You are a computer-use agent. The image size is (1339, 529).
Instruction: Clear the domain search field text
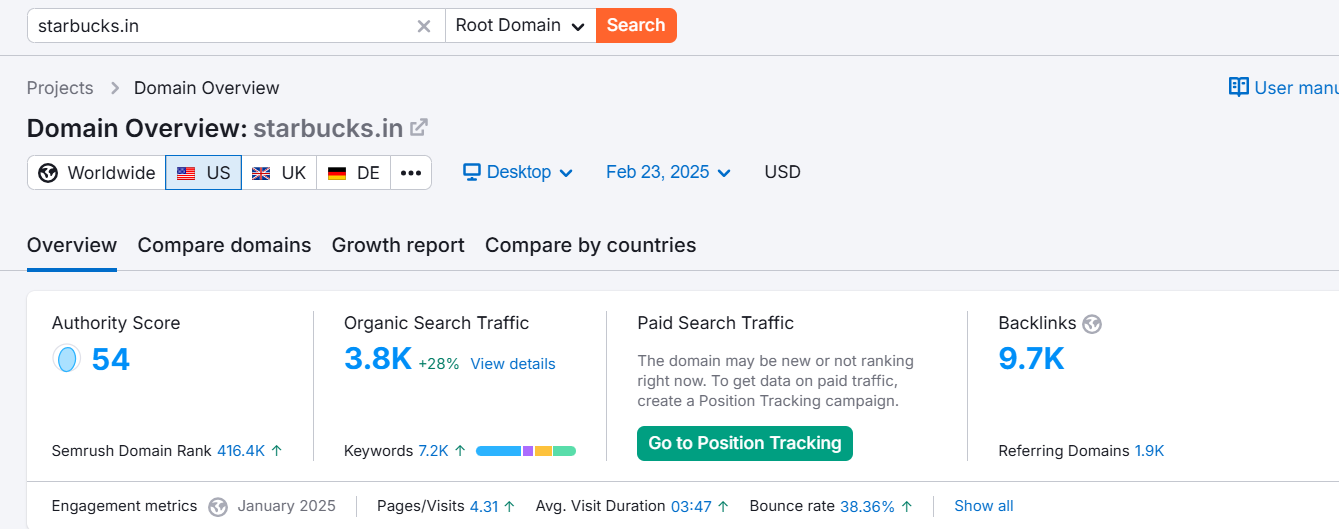click(424, 26)
